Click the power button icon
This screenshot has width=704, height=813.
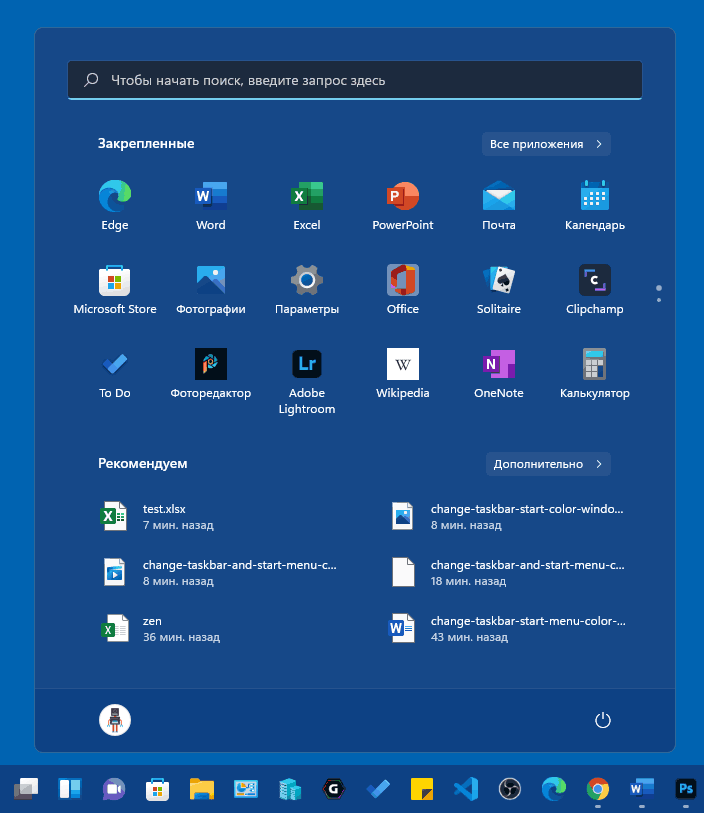(x=602, y=720)
